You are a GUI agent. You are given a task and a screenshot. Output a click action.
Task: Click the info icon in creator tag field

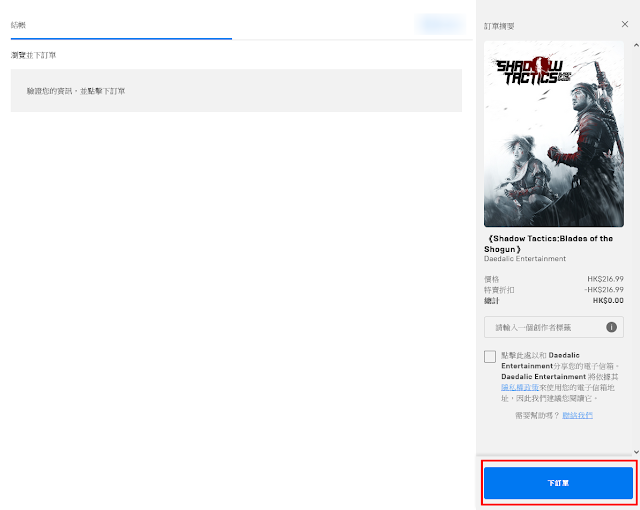[611, 327]
